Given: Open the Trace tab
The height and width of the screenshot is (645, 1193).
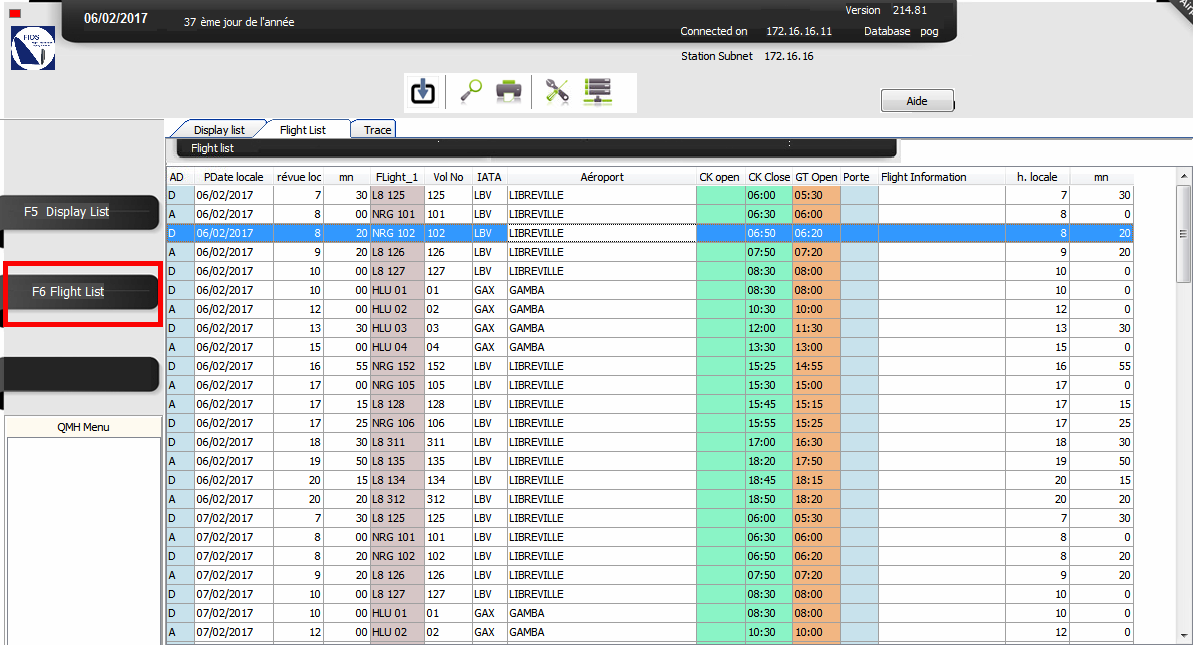Looking at the screenshot, I should click(377, 130).
